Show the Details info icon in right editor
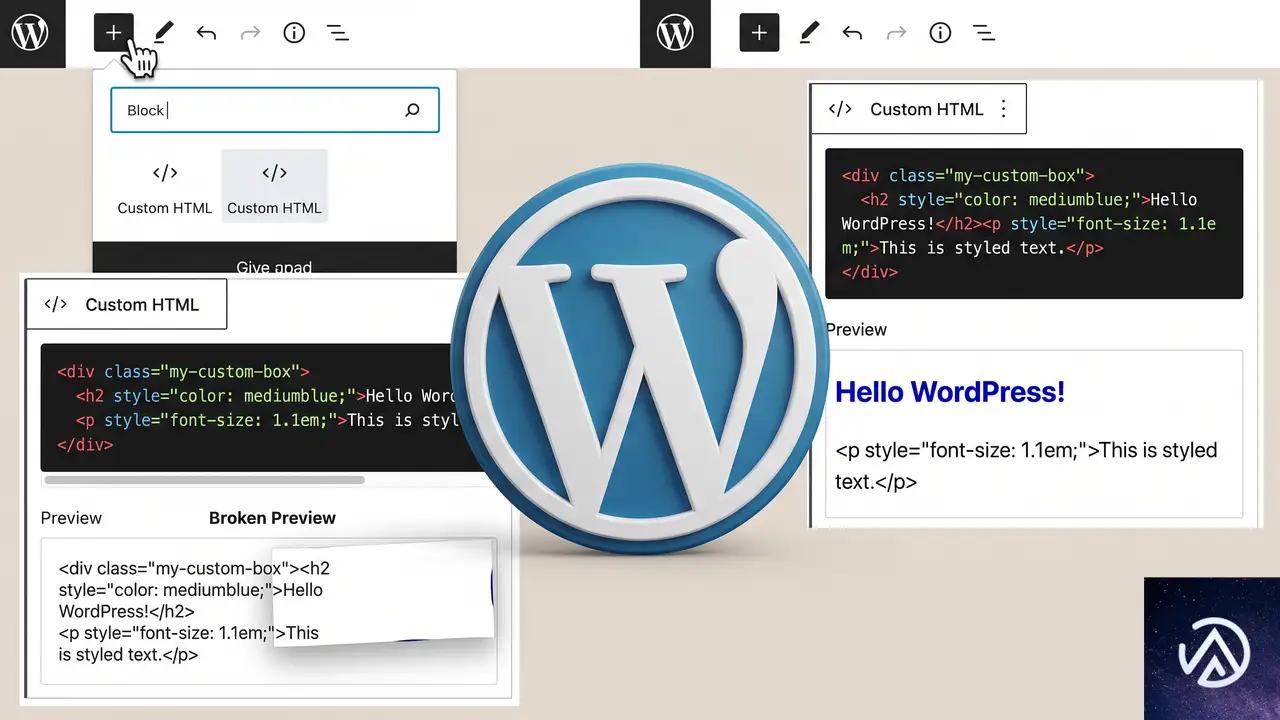The height and width of the screenshot is (720, 1280). pos(940,33)
